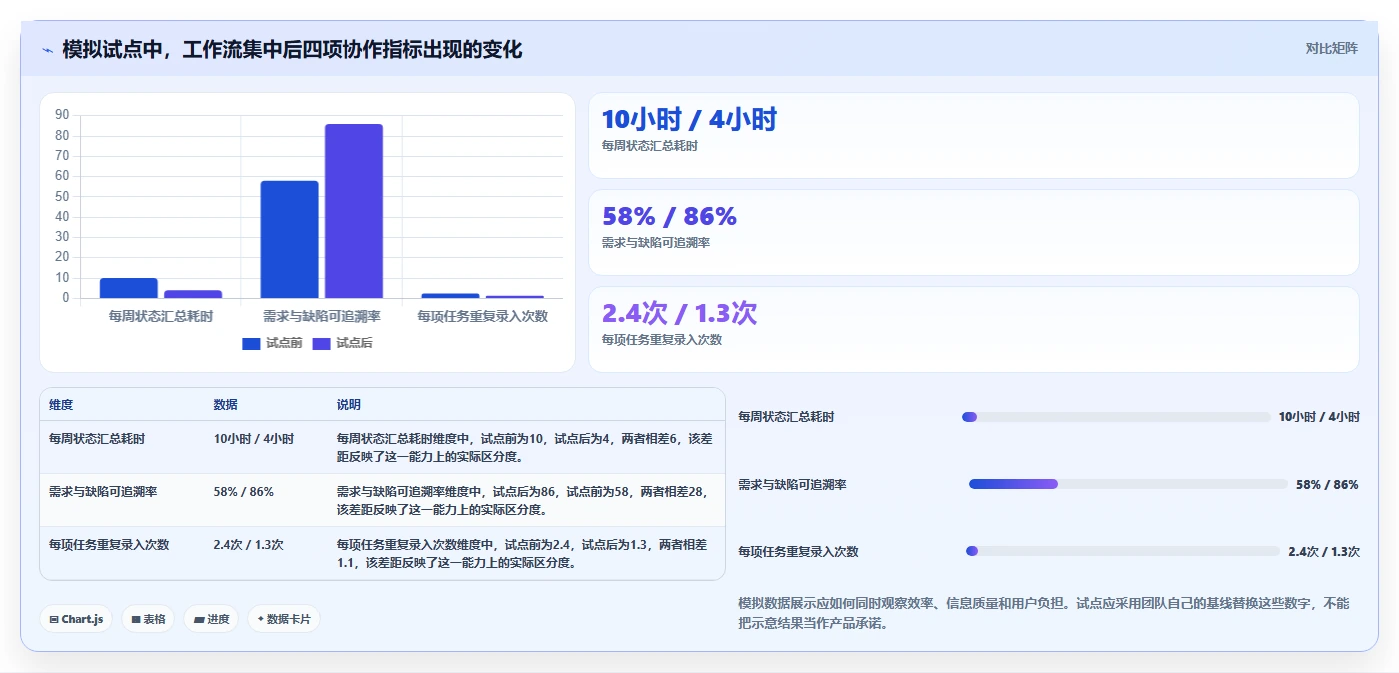This screenshot has width=1399, height=673.
Task: Toggle the 试点前 legend item
Action: (272, 343)
